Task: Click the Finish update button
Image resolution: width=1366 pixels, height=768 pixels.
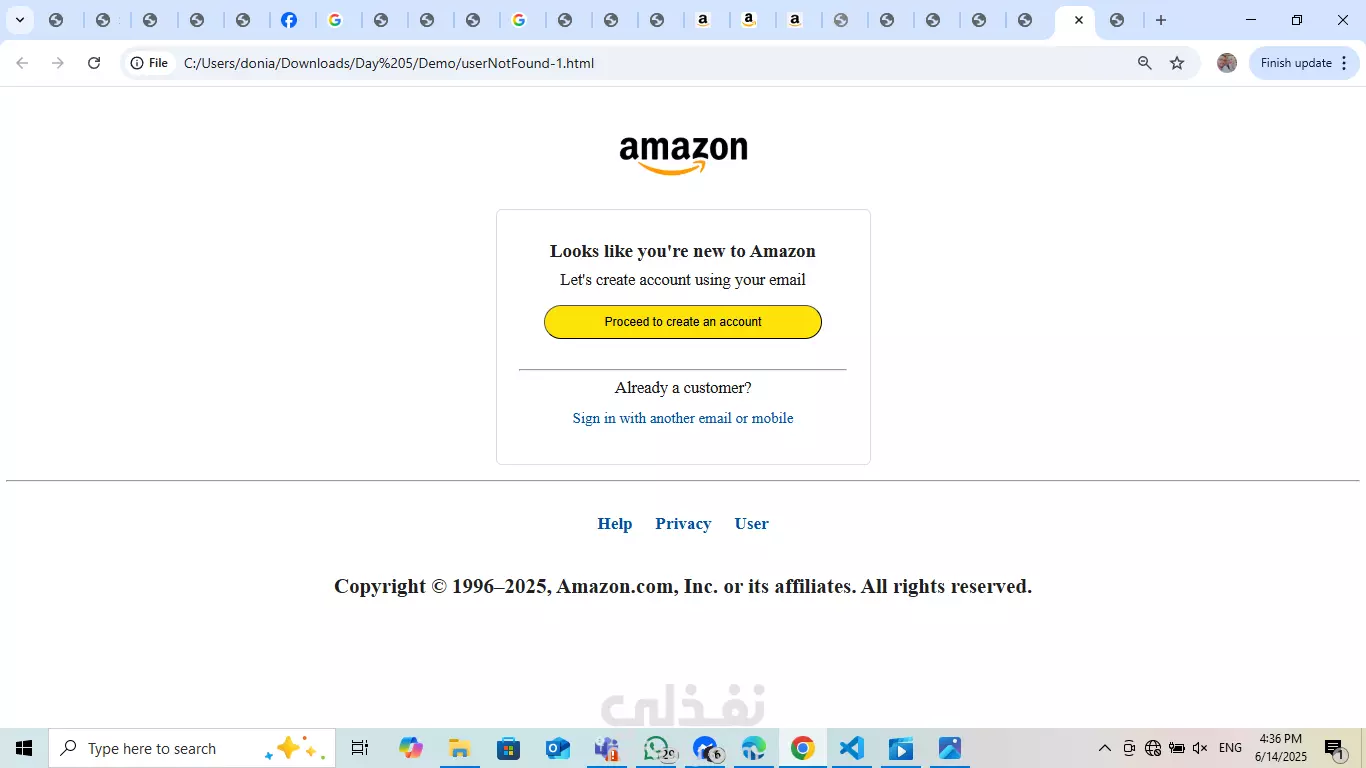Action: (x=1296, y=63)
